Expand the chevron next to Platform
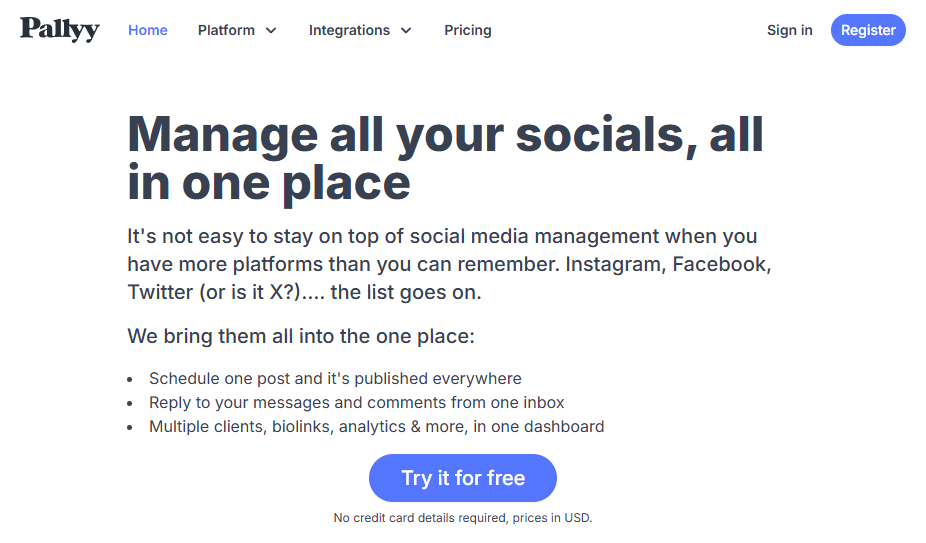Image resolution: width=926 pixels, height=543 pixels. pyautogui.click(x=271, y=31)
